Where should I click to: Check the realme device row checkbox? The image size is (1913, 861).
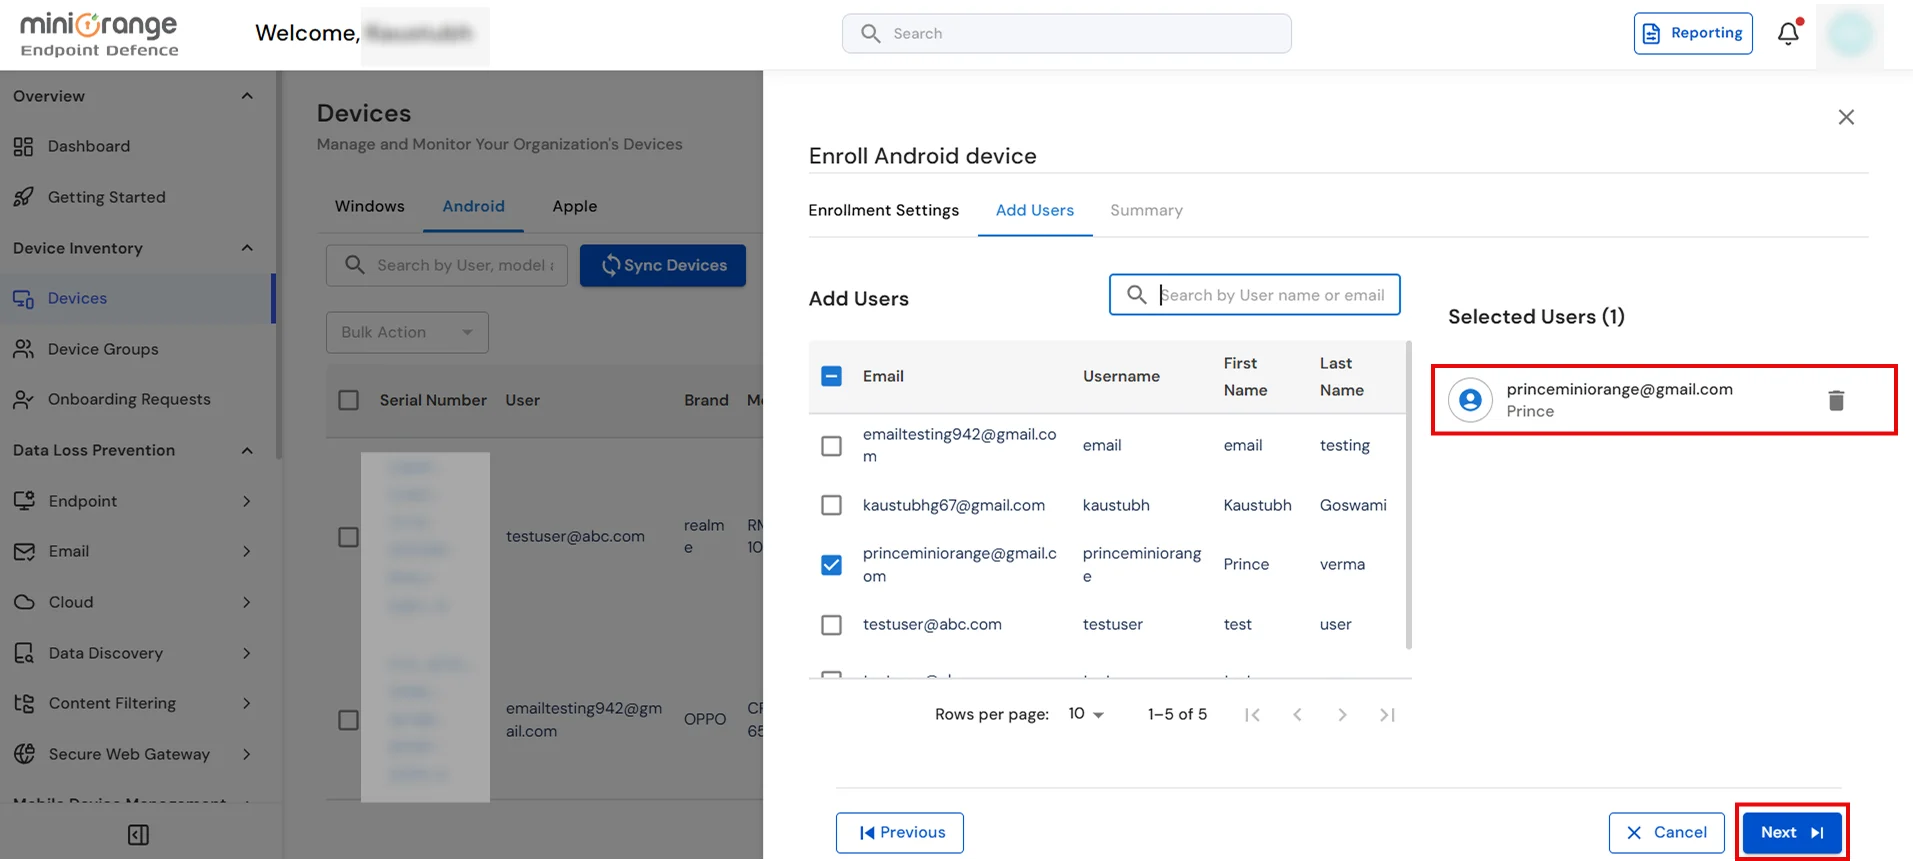pyautogui.click(x=348, y=537)
